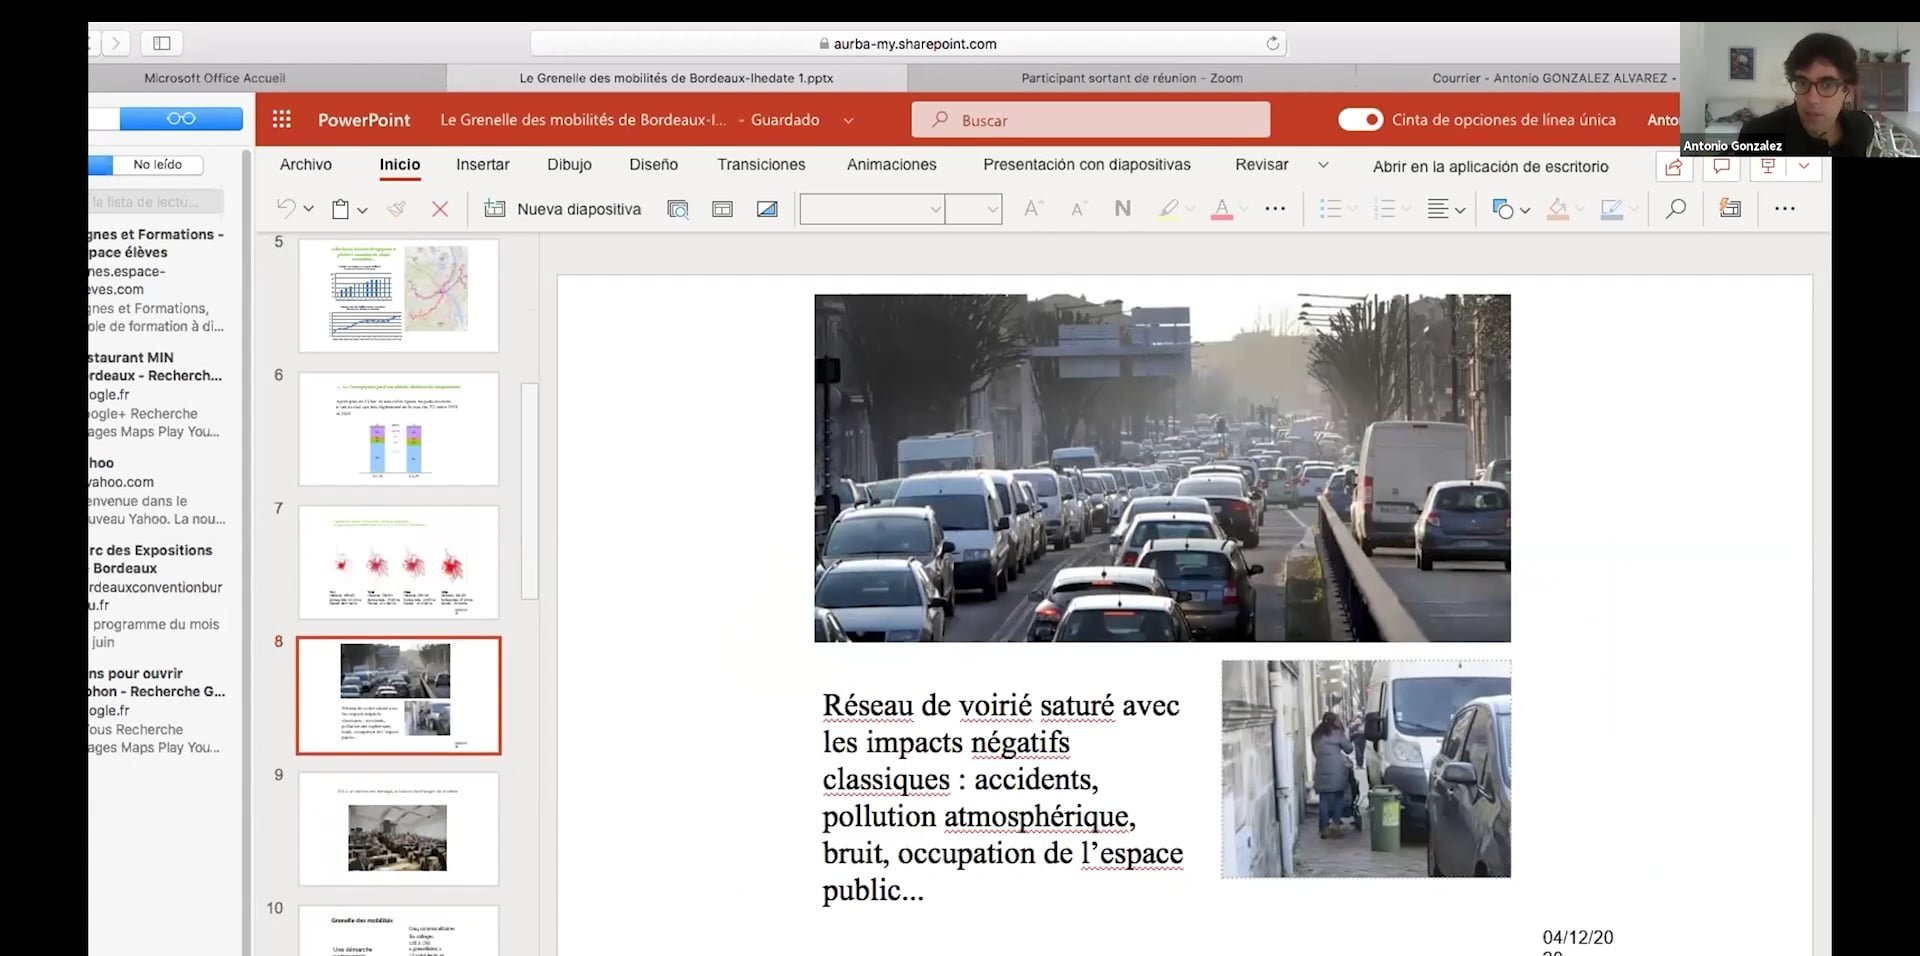Click the Present slideshow icon
1920x956 pixels.
[1768, 167]
